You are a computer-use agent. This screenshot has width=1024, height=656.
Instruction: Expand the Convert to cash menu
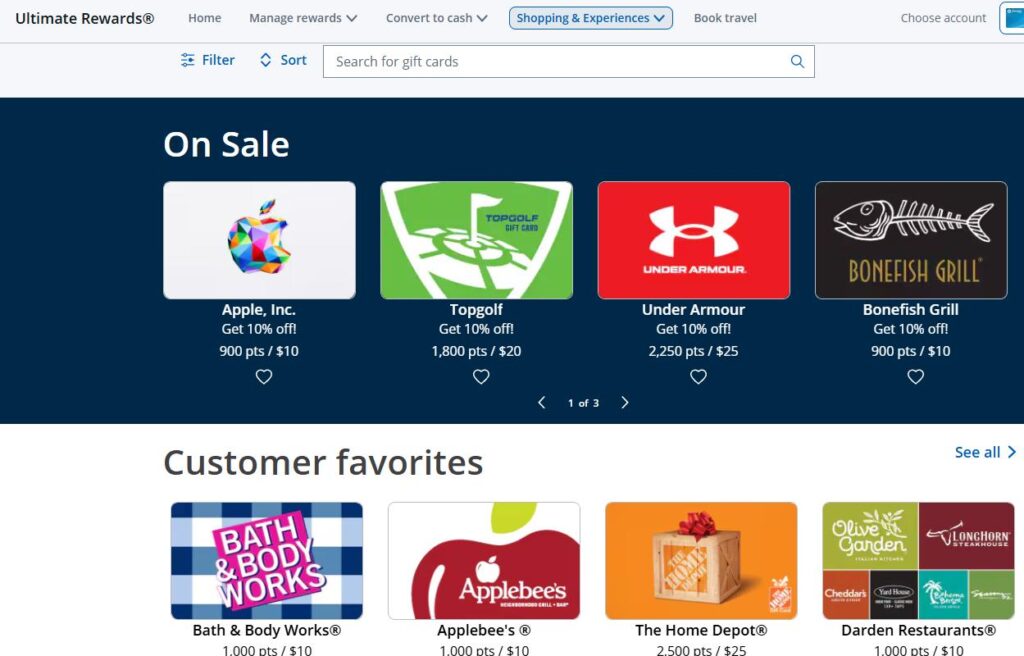click(x=436, y=18)
